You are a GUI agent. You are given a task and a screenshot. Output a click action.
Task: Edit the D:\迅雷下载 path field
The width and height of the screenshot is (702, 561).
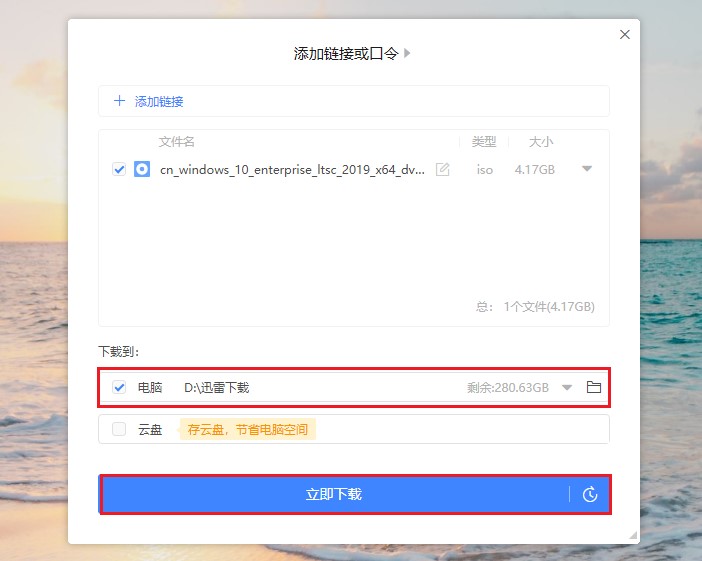[x=217, y=387]
